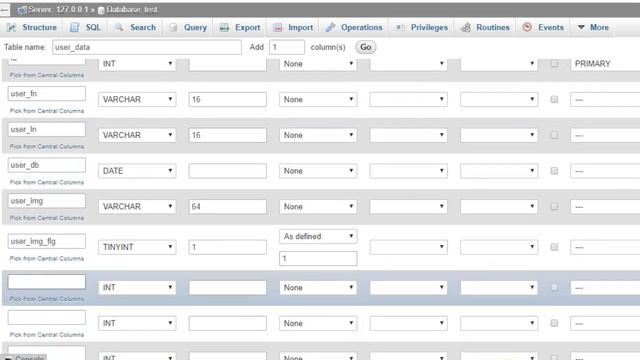Click the Import tab icon
Screen dimensions: 640x360
[x=278, y=27]
